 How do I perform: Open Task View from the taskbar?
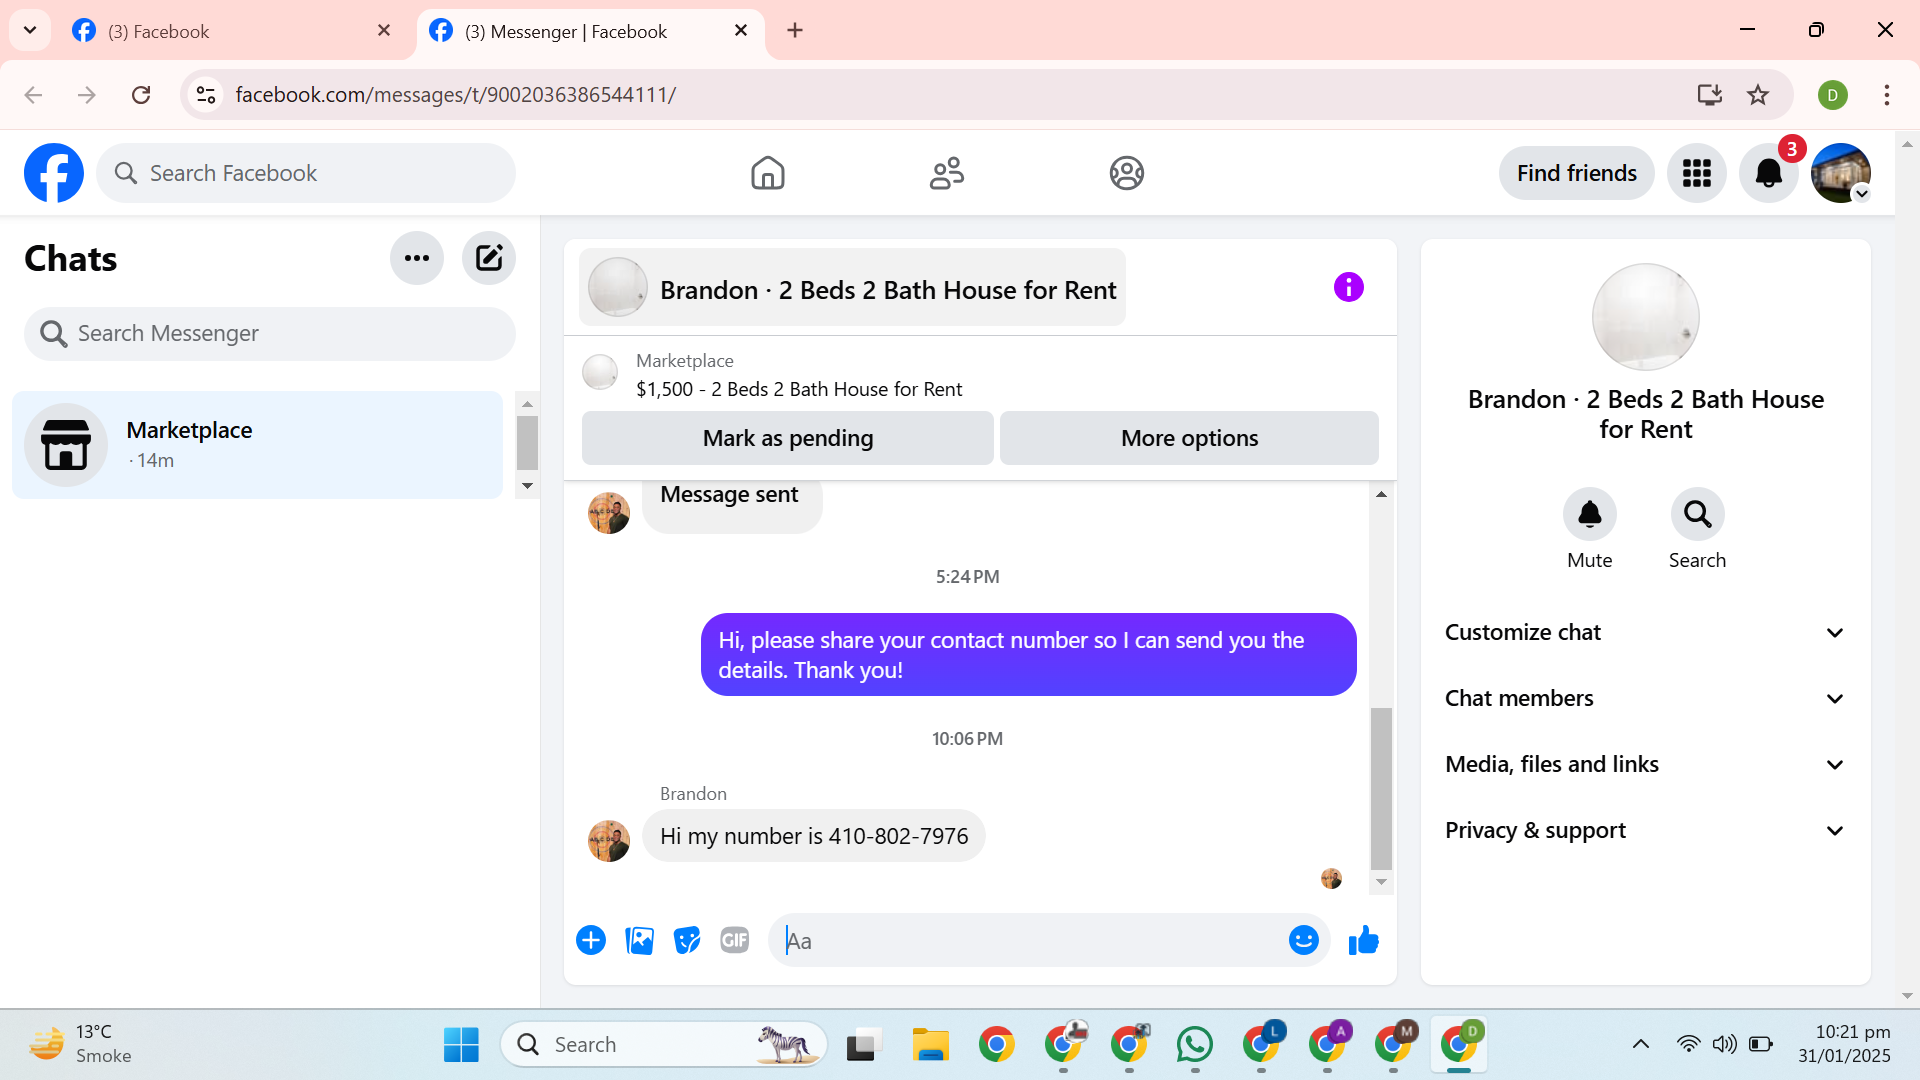pyautogui.click(x=864, y=1045)
